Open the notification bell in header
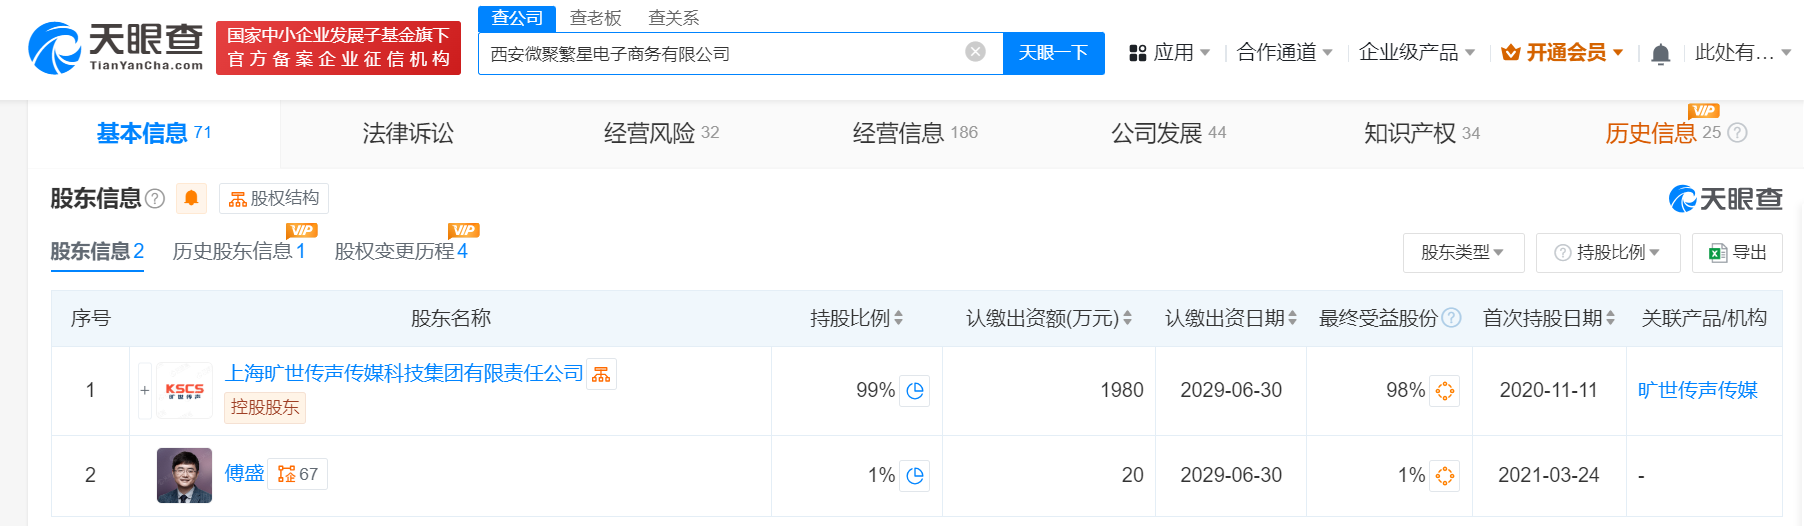Viewport: 1804px width, 526px height. pyautogui.click(x=1660, y=54)
